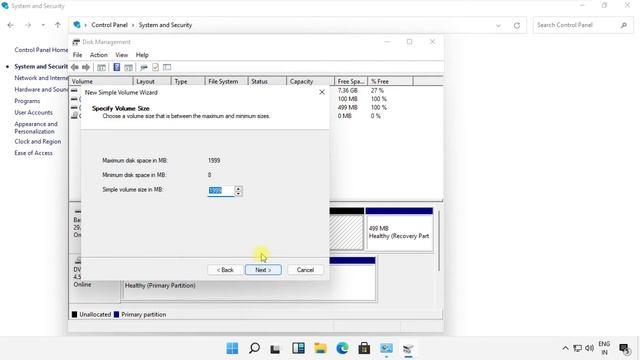Open File Explorer from the taskbar
This screenshot has width=640, height=360.
coord(320,348)
